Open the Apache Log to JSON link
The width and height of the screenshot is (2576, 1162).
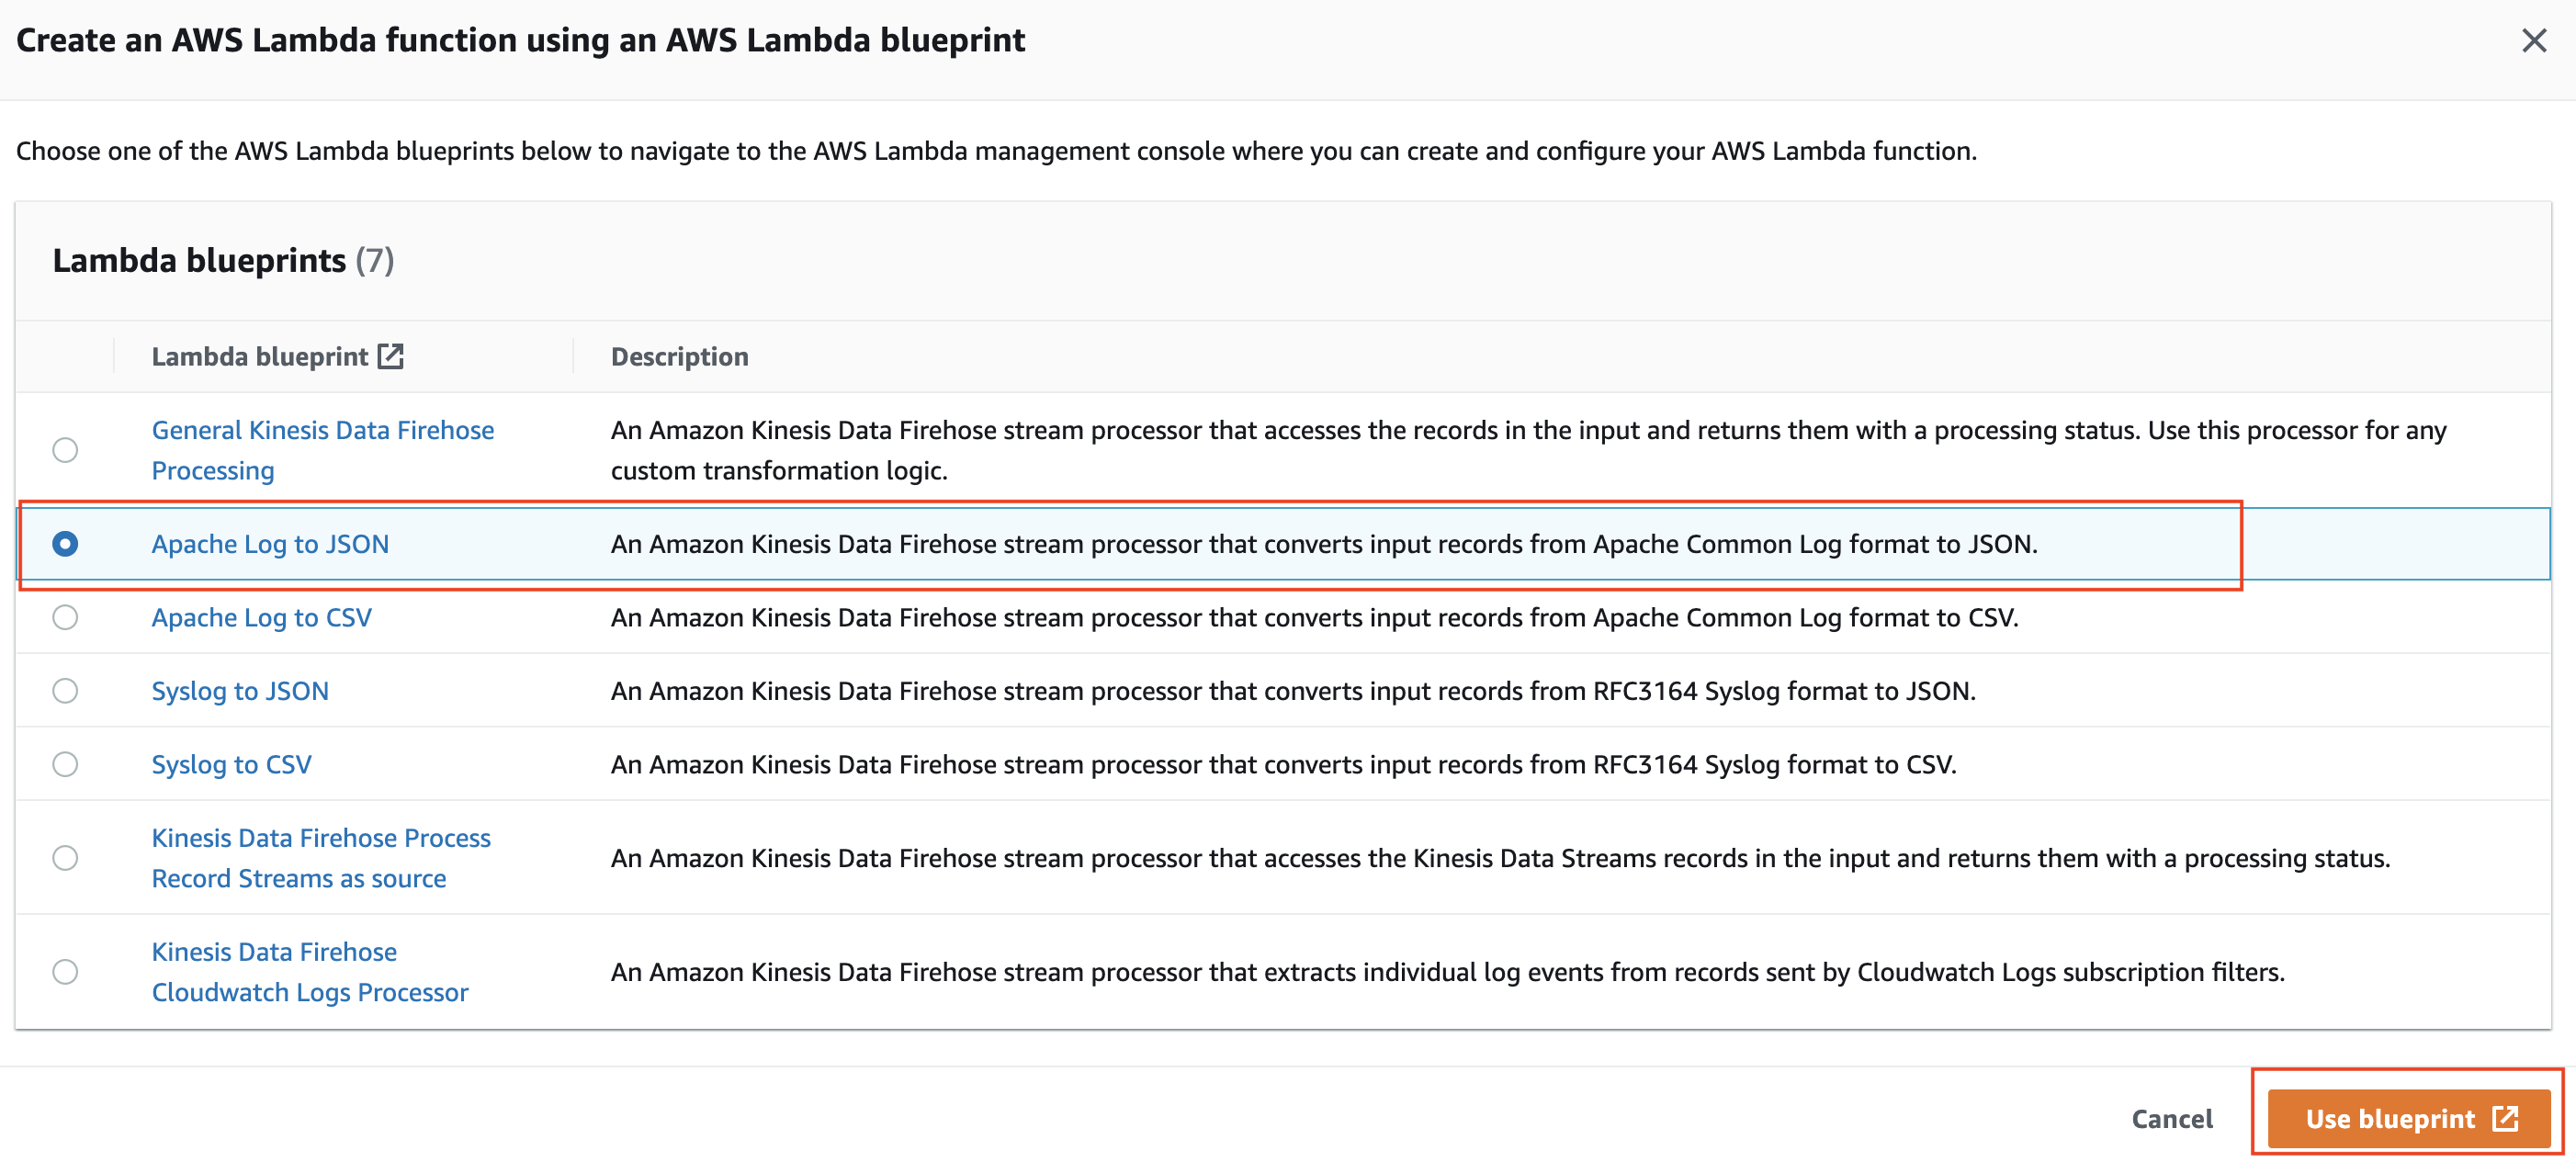pyautogui.click(x=270, y=544)
